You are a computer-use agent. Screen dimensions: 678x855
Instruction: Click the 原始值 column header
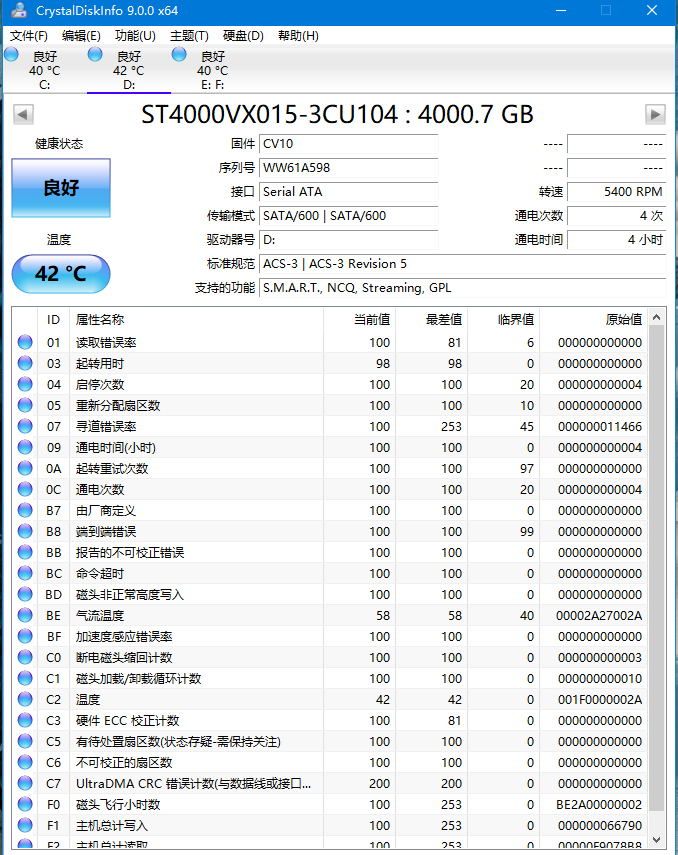click(593, 320)
